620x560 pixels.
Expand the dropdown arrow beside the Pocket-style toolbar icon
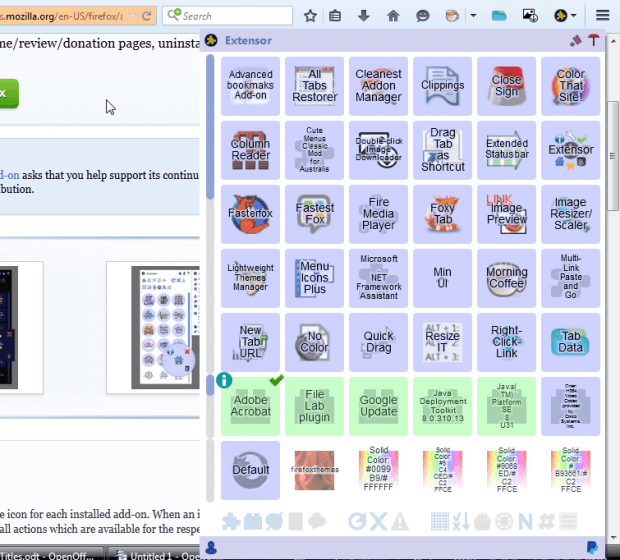[474, 16]
